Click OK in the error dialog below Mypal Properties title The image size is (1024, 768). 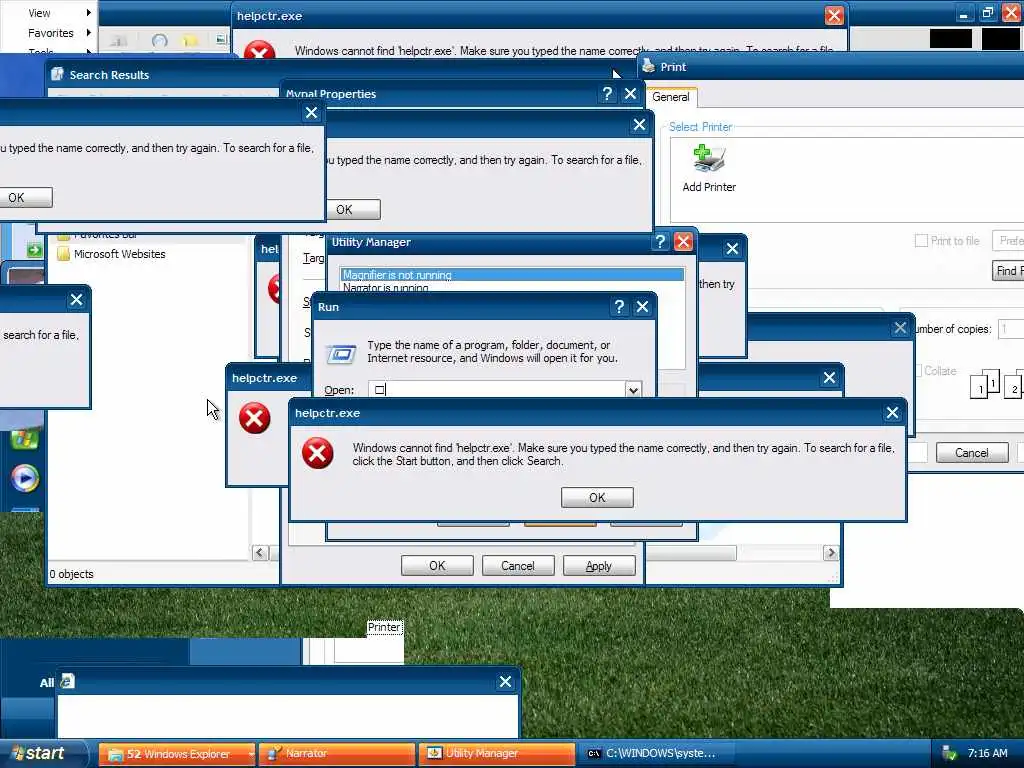[353, 210]
